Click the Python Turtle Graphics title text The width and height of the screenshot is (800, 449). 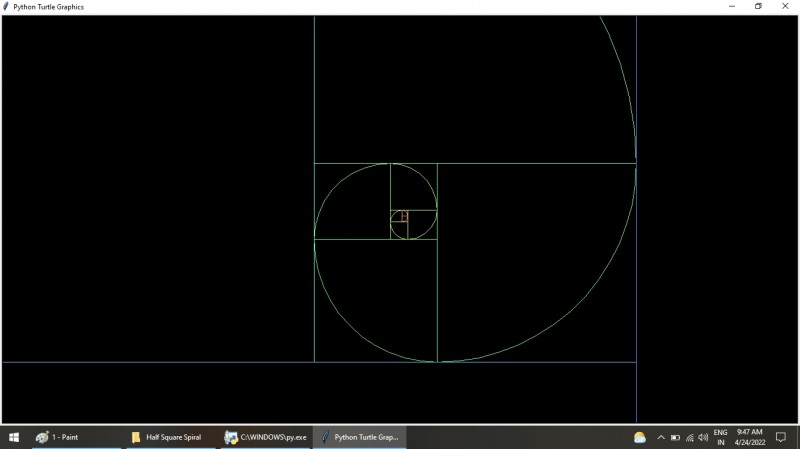(48, 7)
